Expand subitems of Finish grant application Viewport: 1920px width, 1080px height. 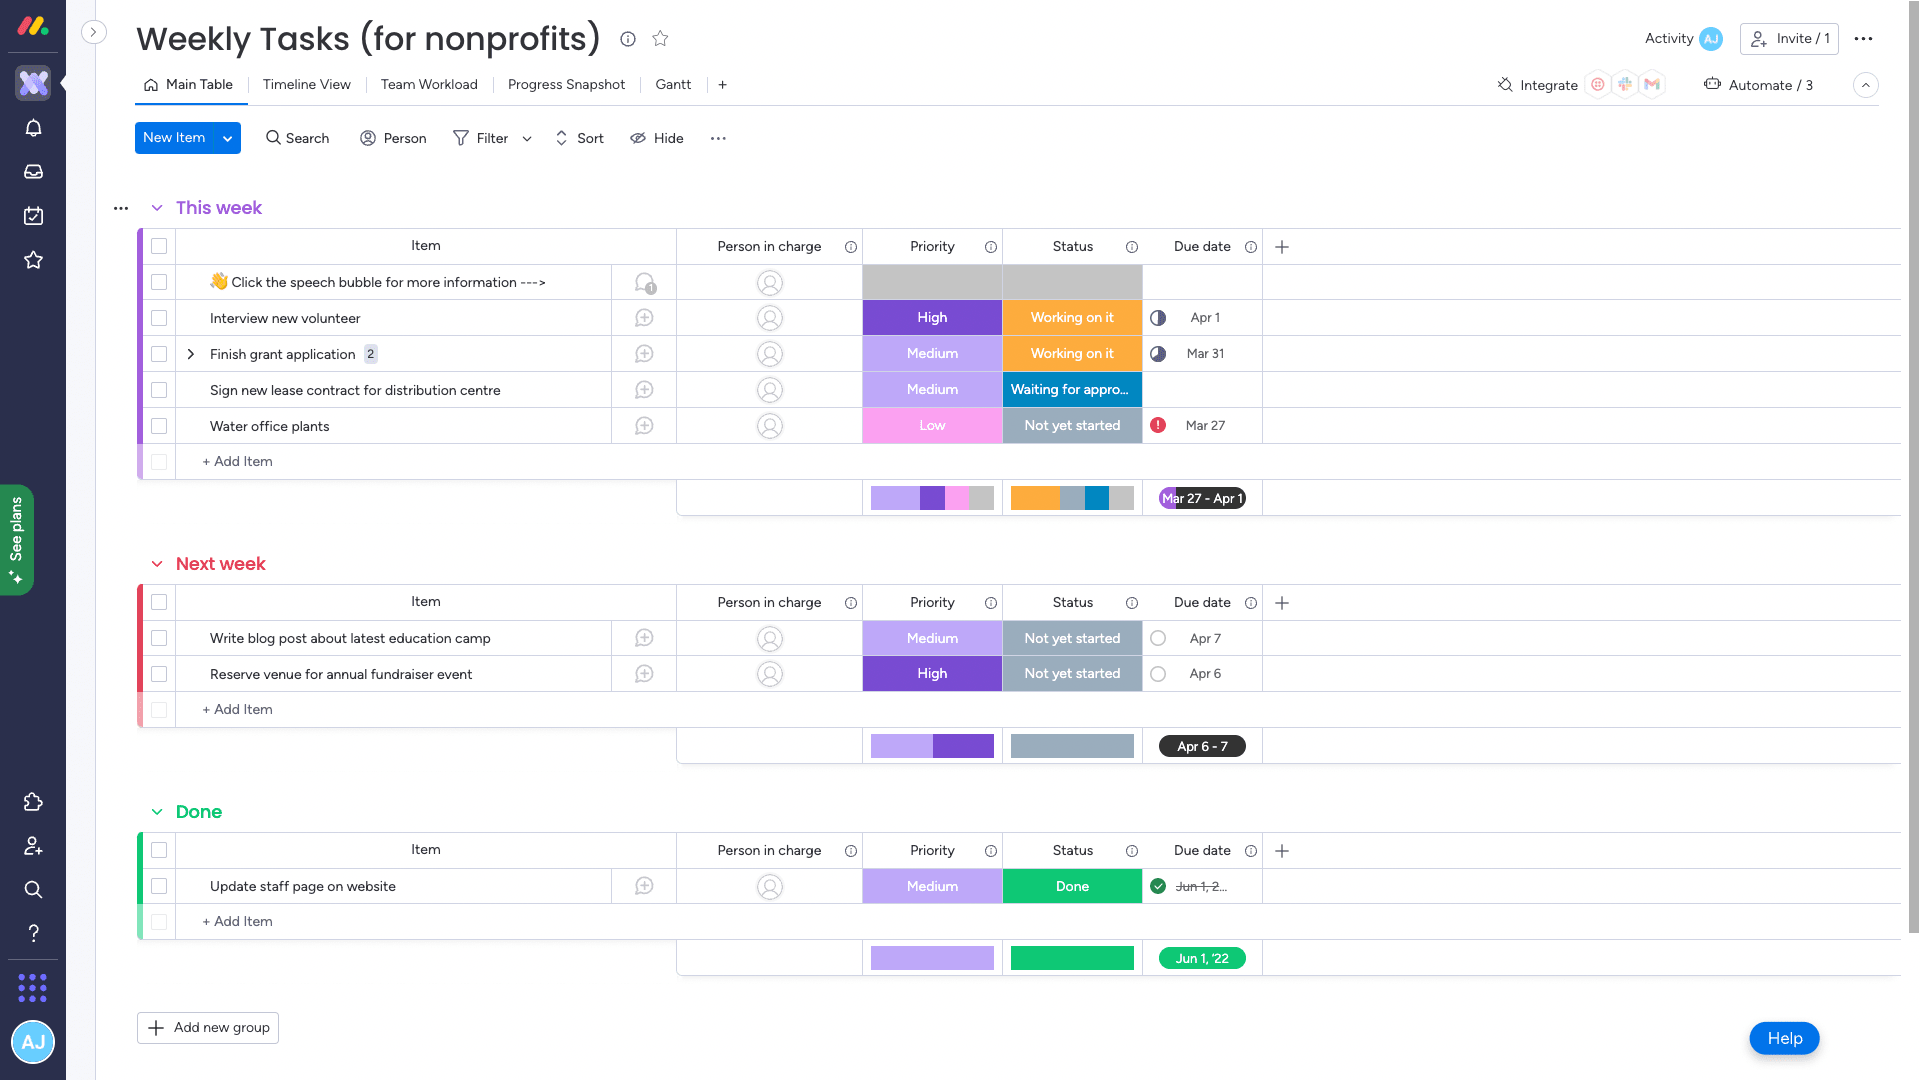coord(190,354)
